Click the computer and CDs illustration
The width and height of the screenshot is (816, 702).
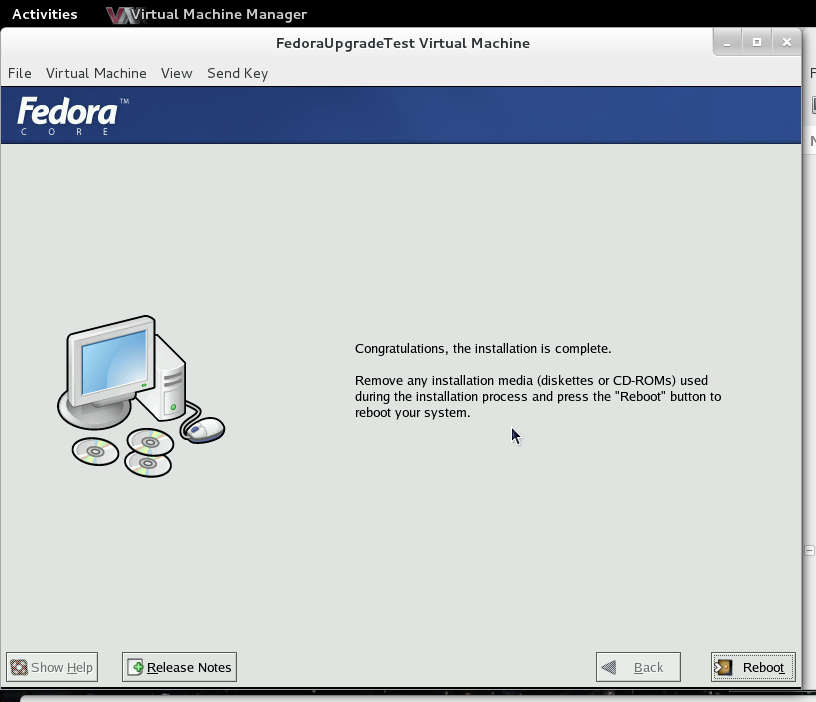point(141,396)
